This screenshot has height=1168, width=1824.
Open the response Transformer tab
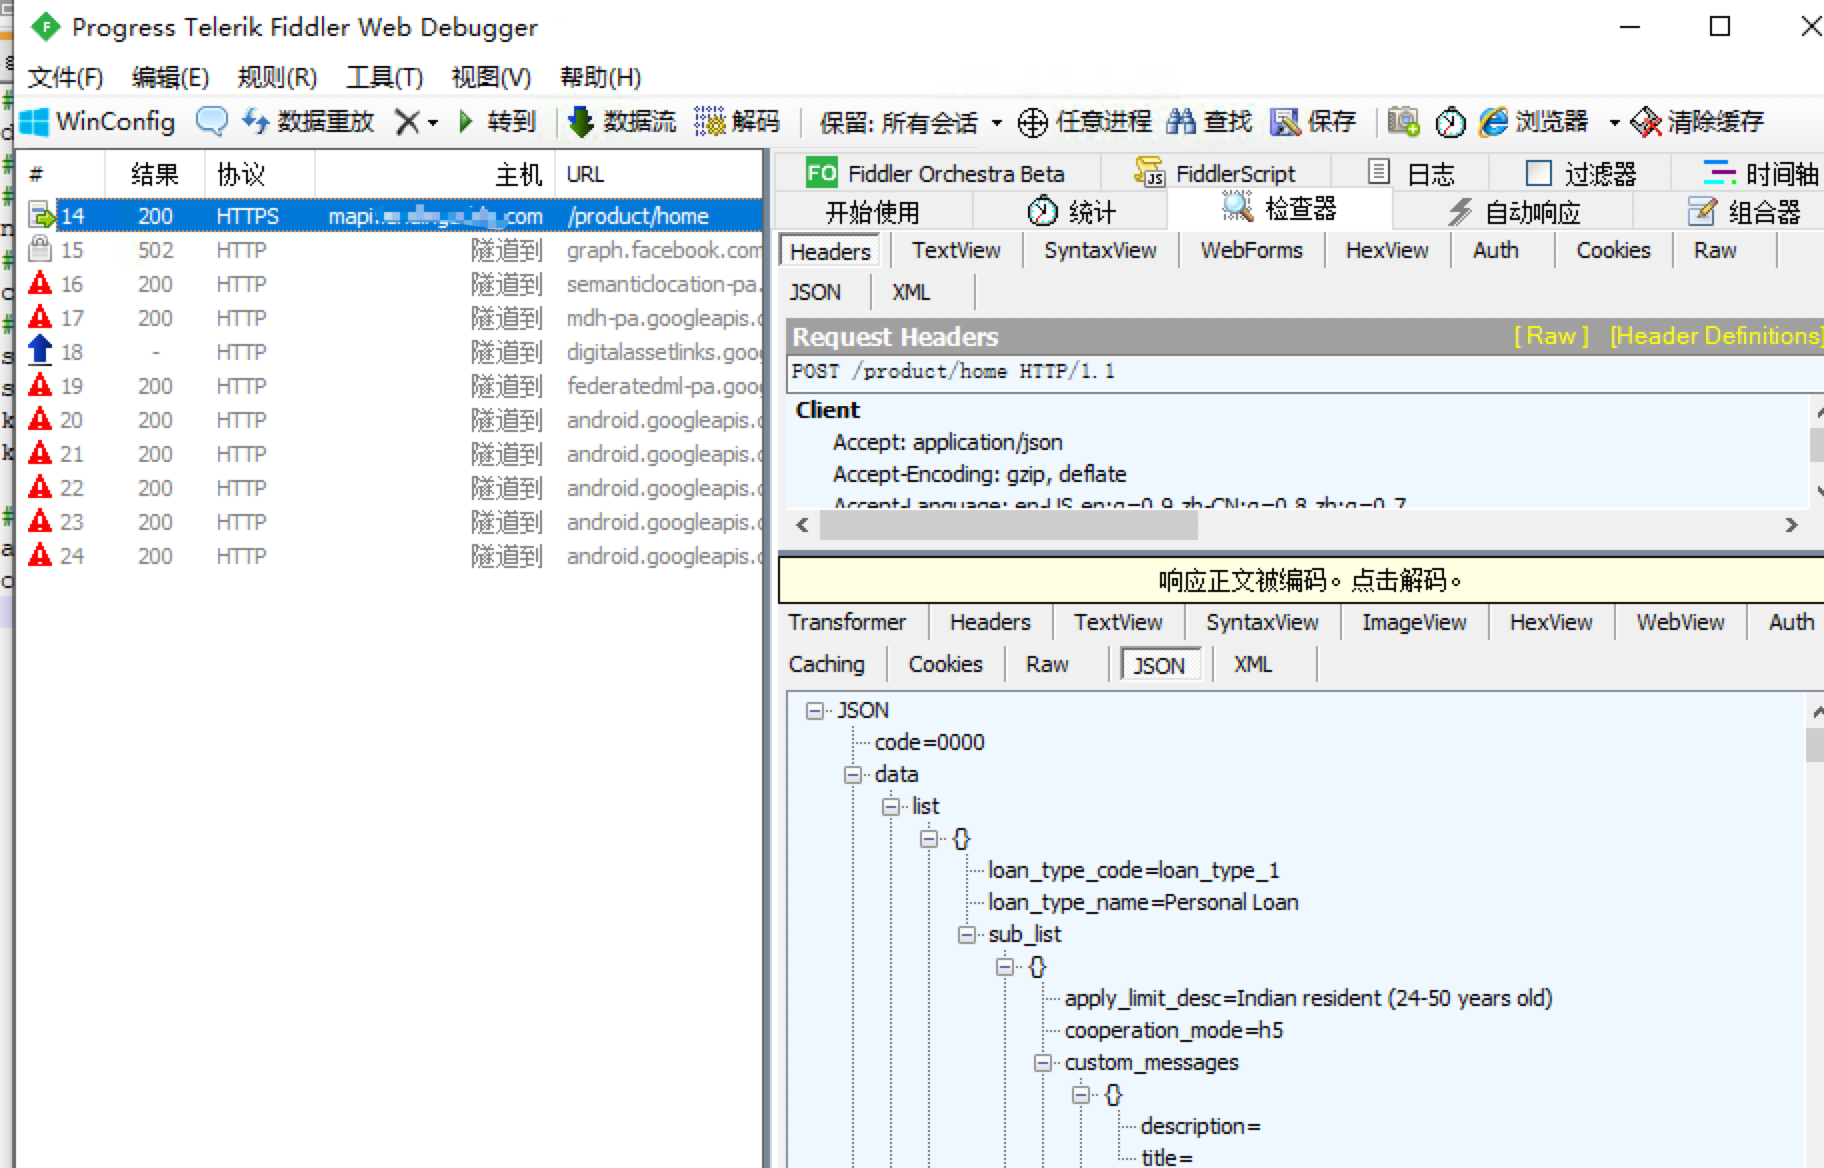click(847, 622)
